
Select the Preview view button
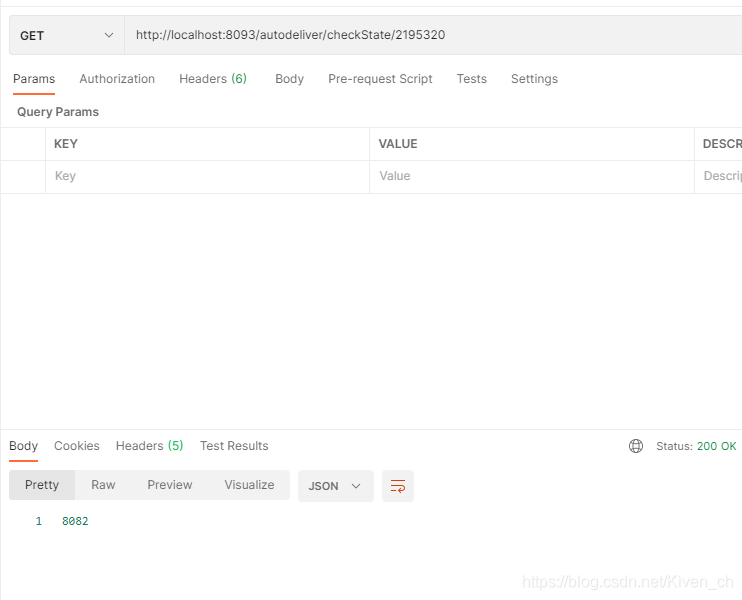(170, 485)
